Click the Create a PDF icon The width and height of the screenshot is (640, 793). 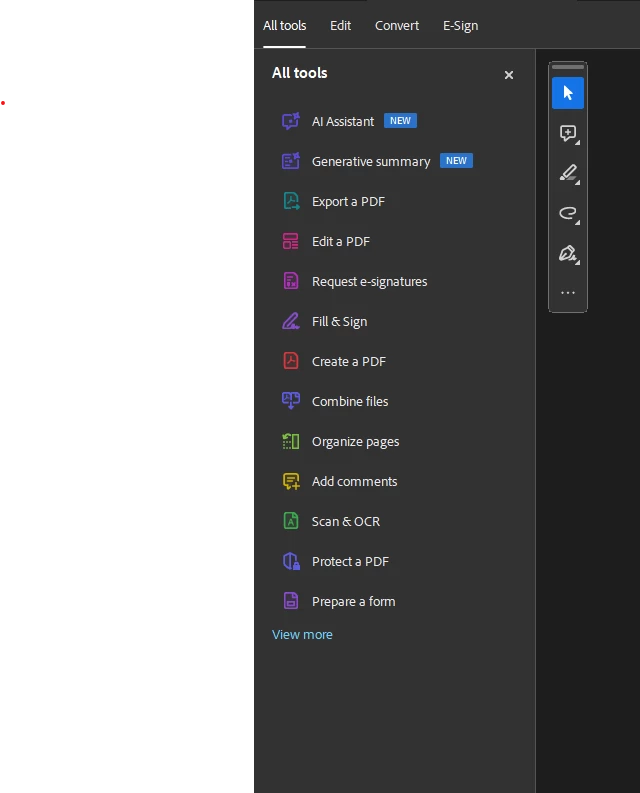coord(291,361)
